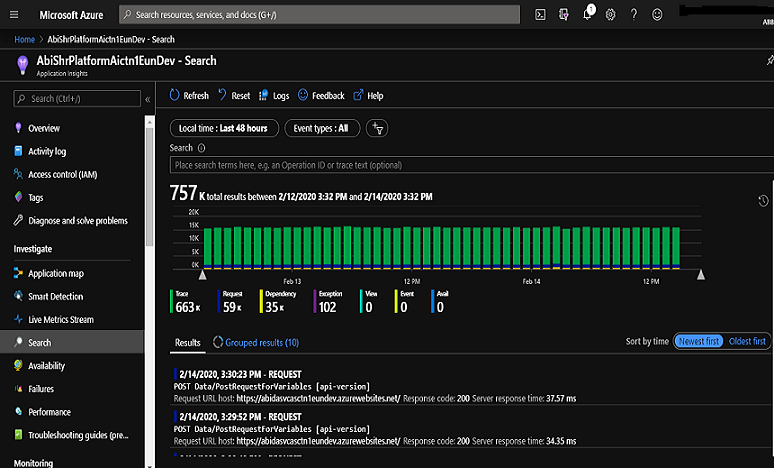Open Event types All filter
The width and height of the screenshot is (774, 468).
coord(322,128)
